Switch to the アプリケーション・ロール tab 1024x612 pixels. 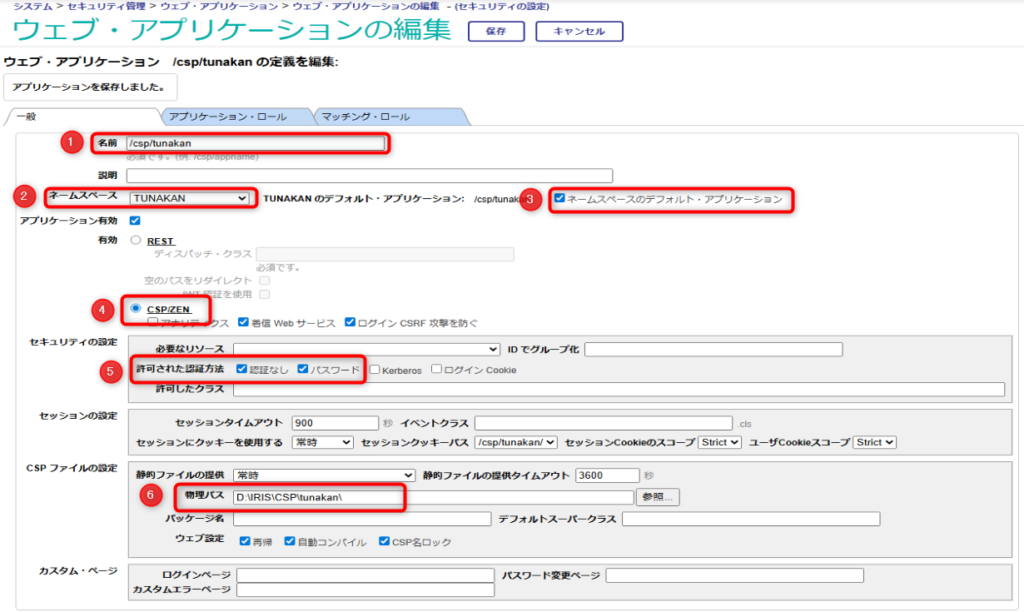234,117
